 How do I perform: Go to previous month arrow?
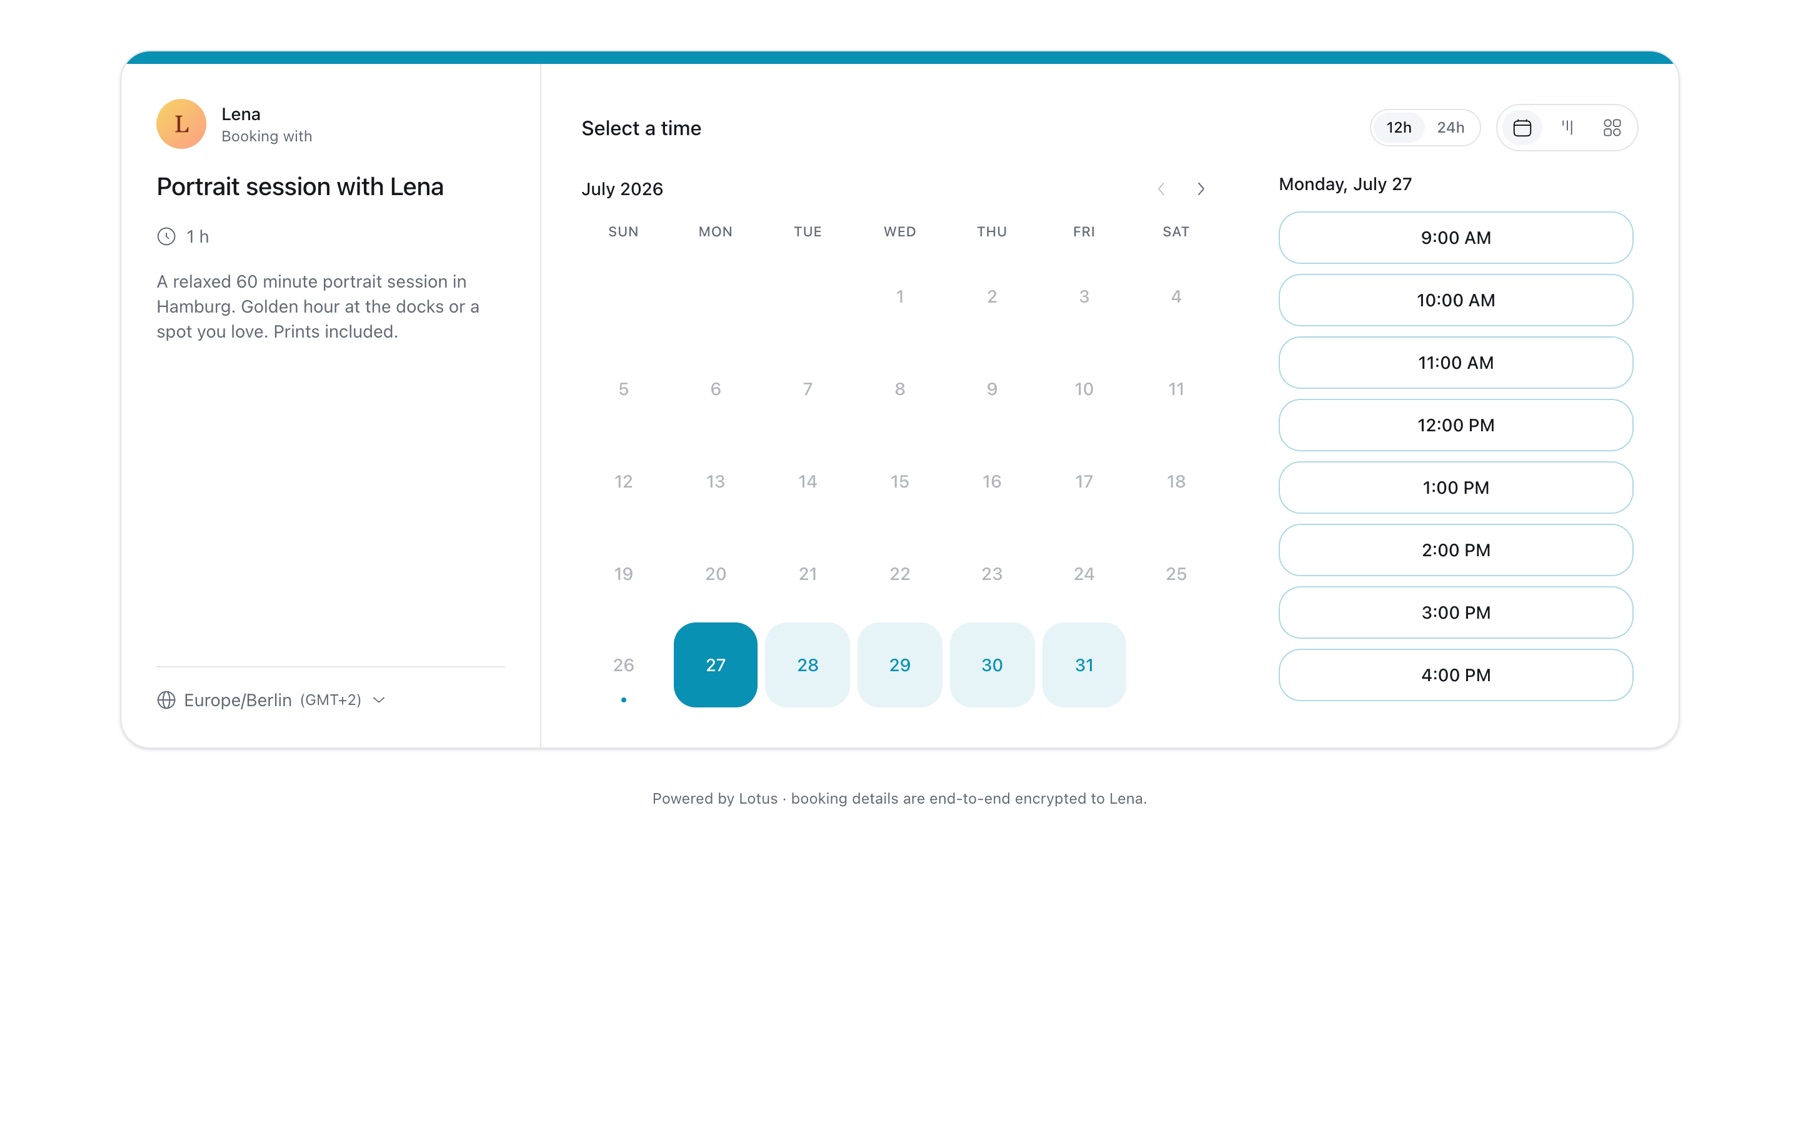click(x=1161, y=189)
